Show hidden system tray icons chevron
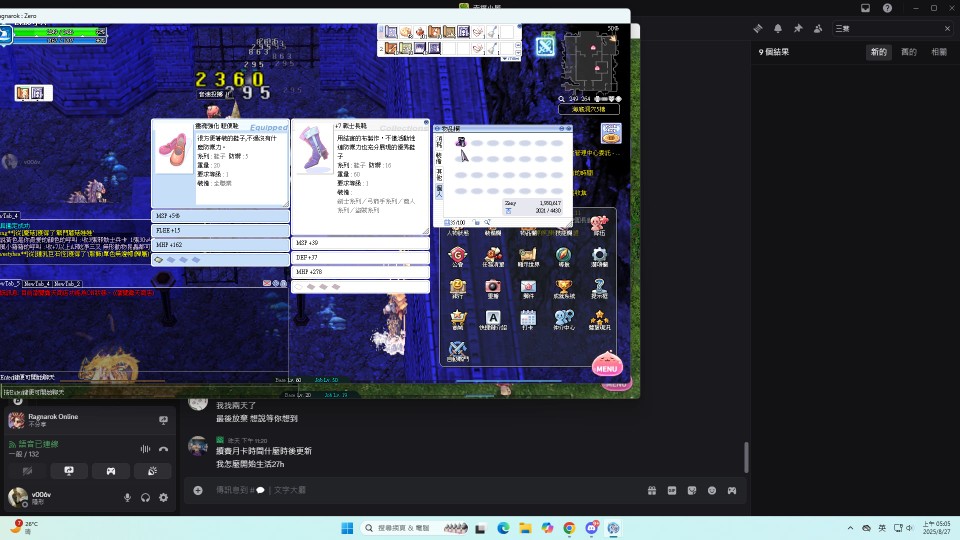Screen dimensions: 960x540 850,528
